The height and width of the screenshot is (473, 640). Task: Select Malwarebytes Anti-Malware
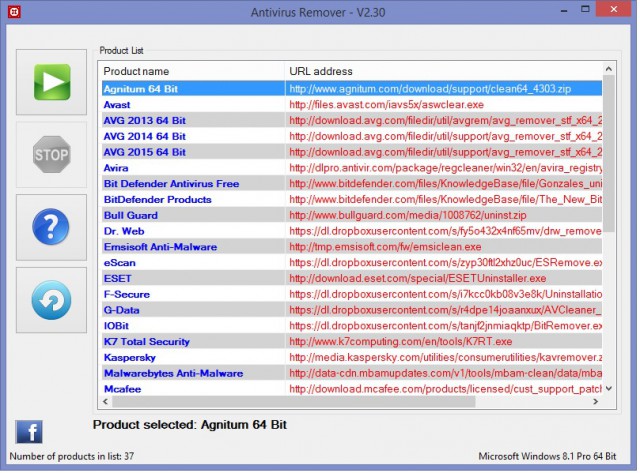coord(352,373)
